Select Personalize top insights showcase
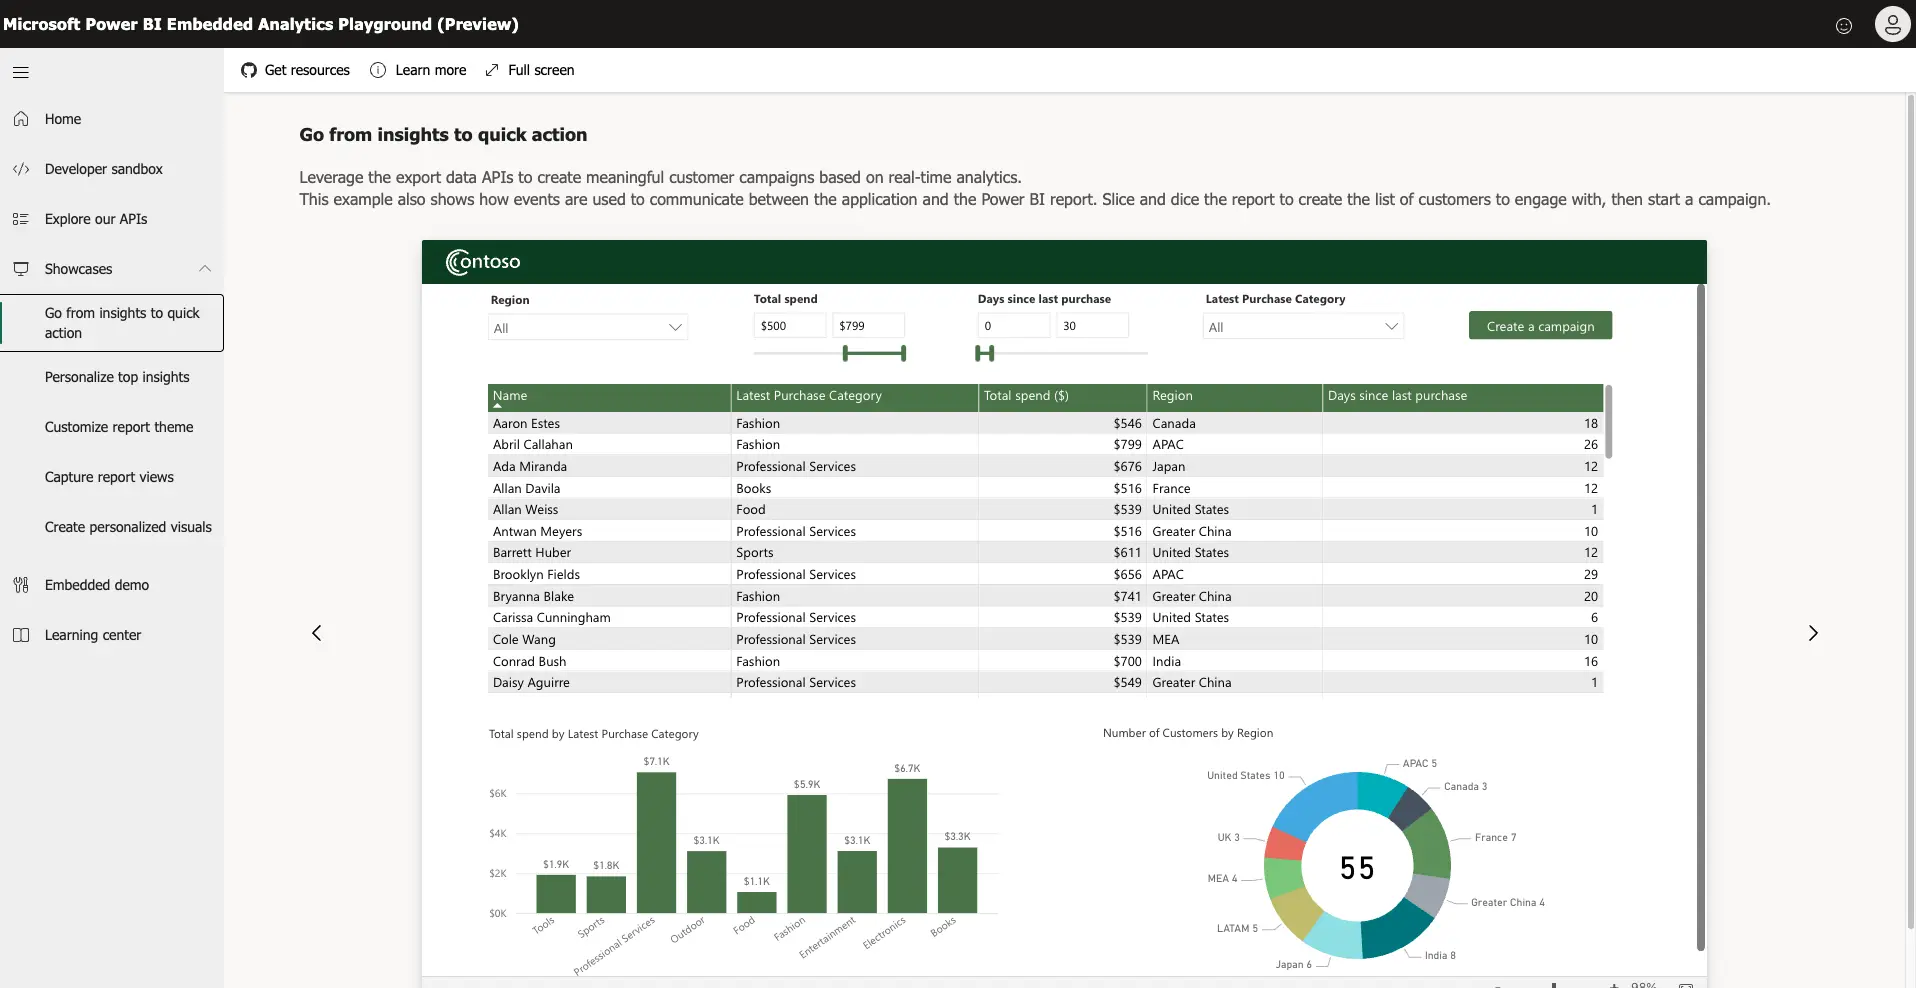The height and width of the screenshot is (988, 1916). click(x=117, y=377)
